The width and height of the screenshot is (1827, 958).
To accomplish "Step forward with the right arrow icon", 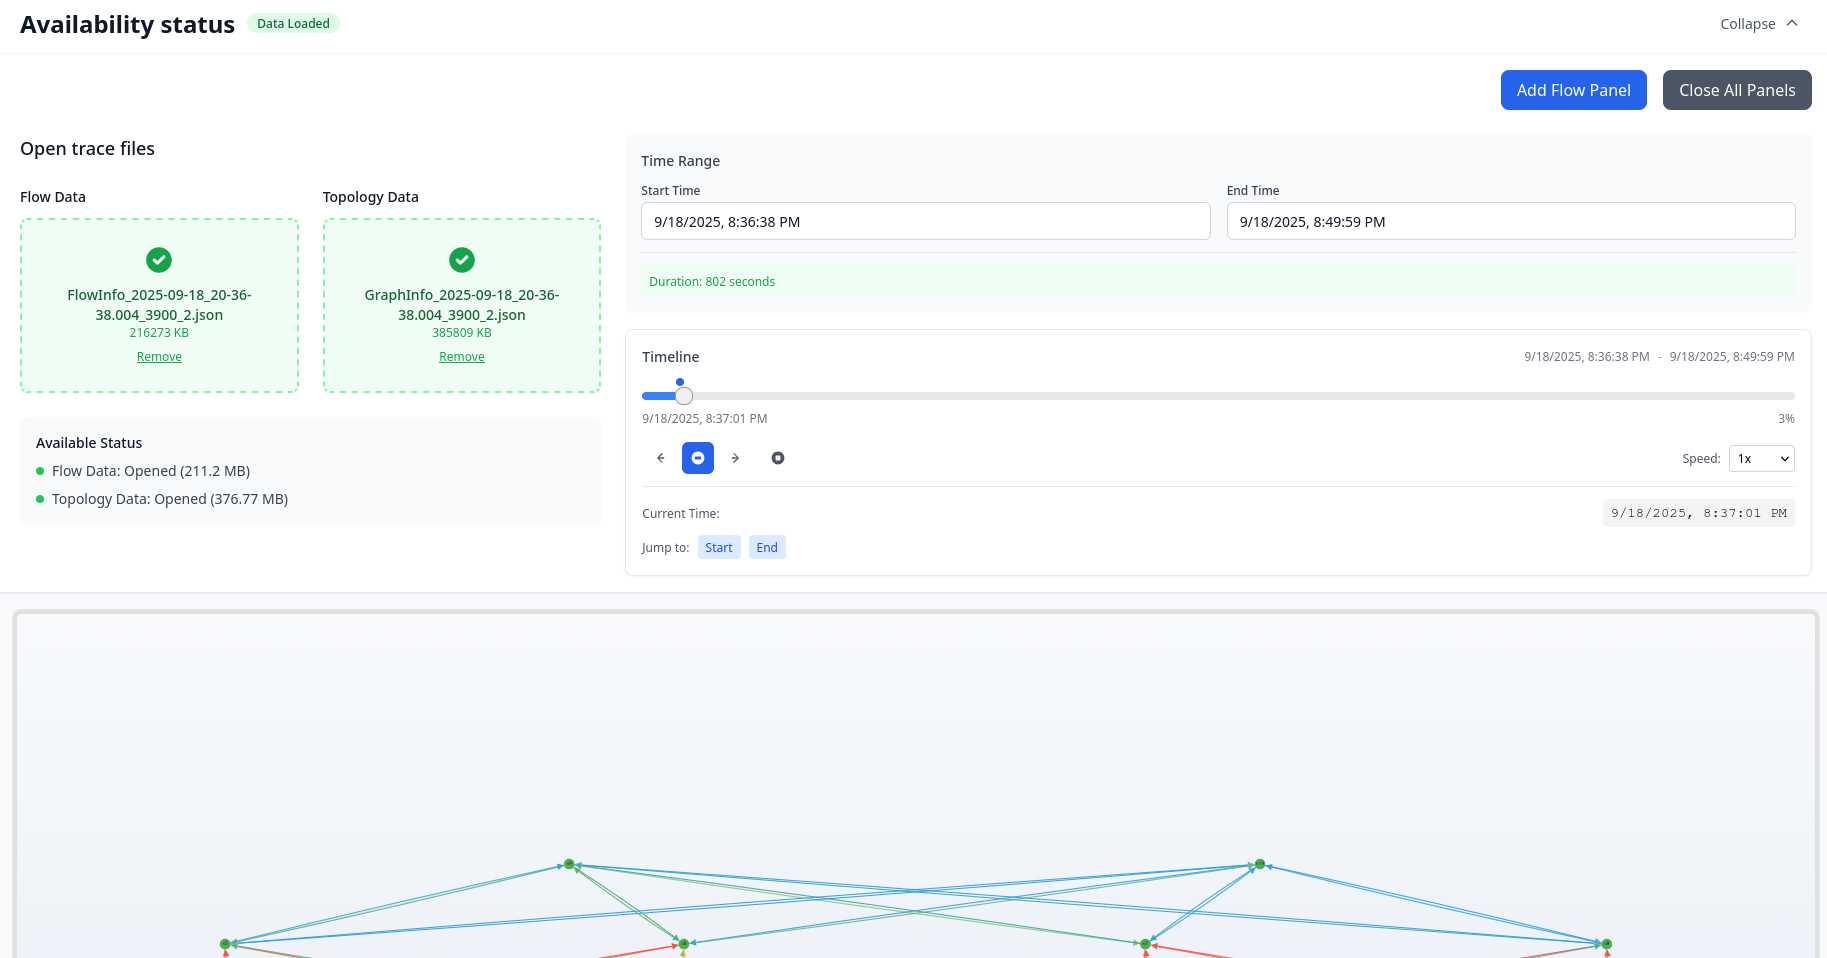I will (x=735, y=458).
